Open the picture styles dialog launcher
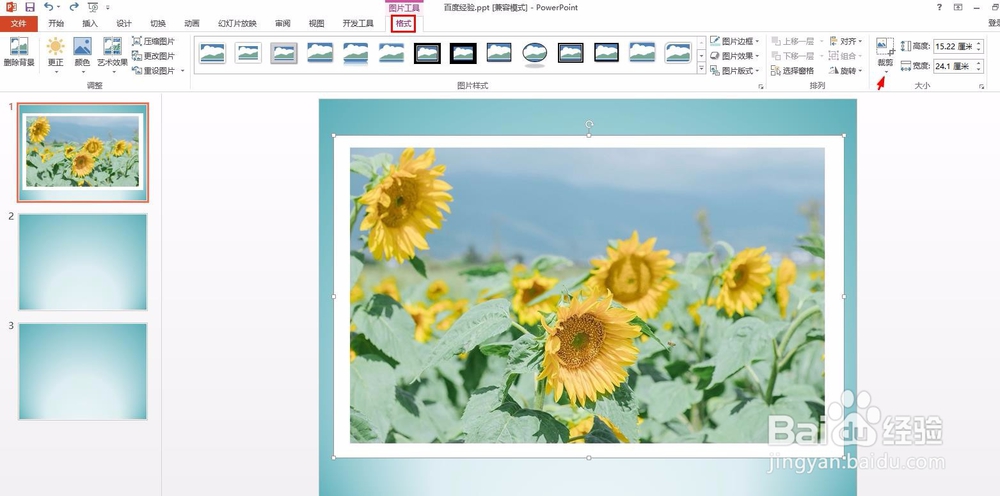Screen dimensions: 1000x496 click(x=761, y=86)
